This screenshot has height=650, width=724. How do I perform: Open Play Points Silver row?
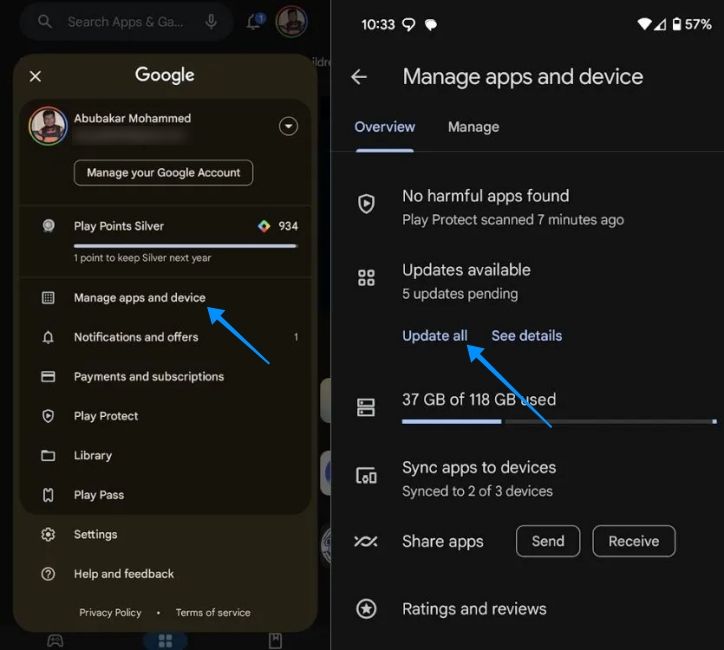pos(166,241)
